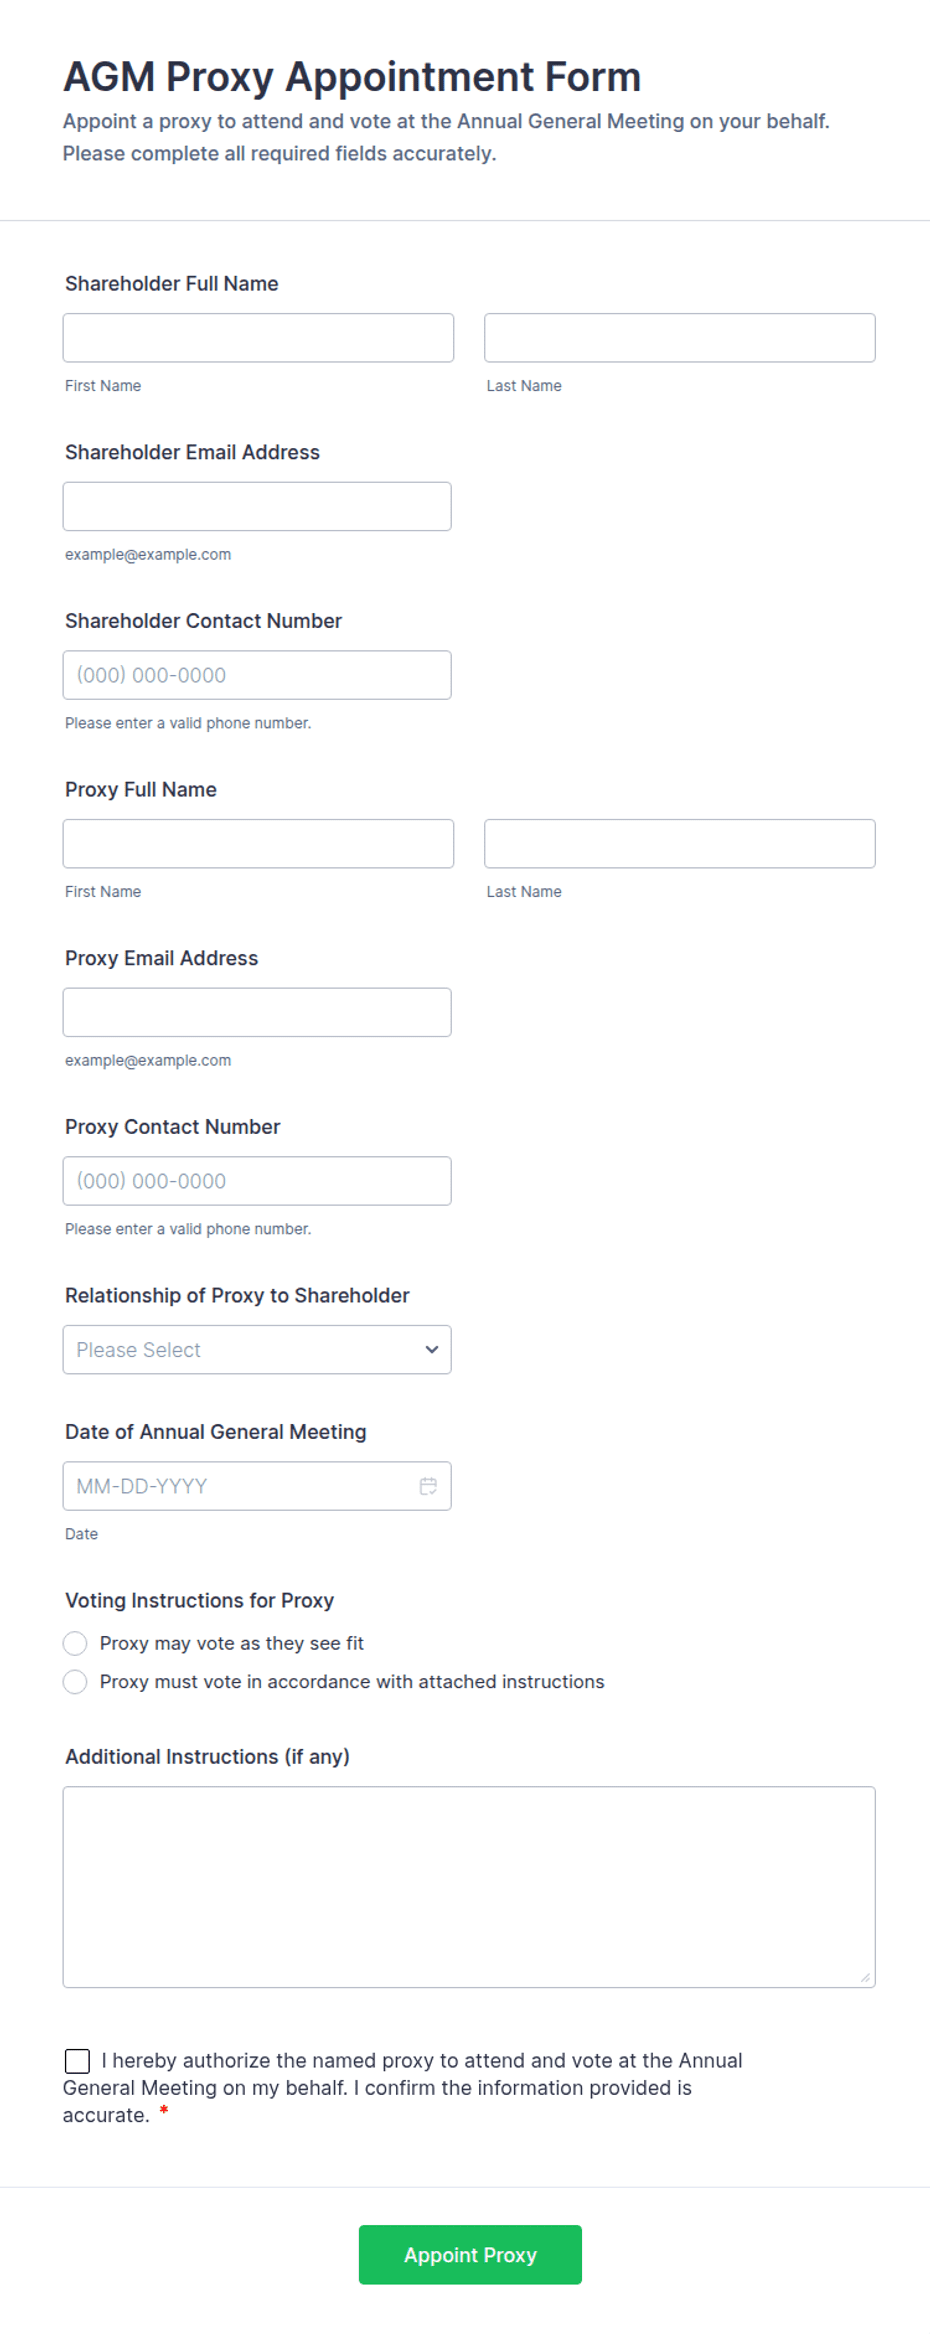Click the Proxy Email Address field
Image resolution: width=930 pixels, height=2334 pixels.
[257, 1011]
